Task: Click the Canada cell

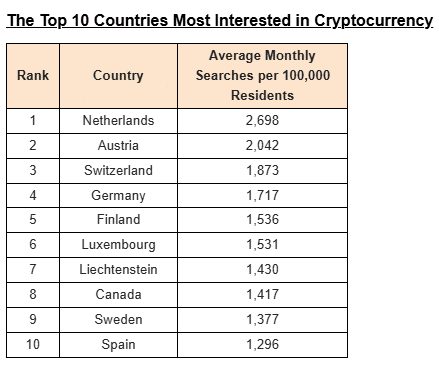Action: pyautogui.click(x=118, y=295)
